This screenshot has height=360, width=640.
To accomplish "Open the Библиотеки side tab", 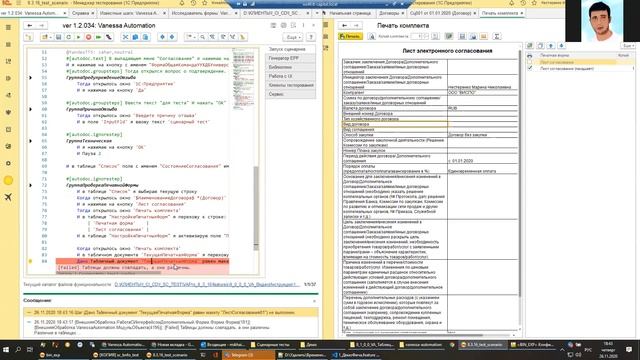I will 291,67.
